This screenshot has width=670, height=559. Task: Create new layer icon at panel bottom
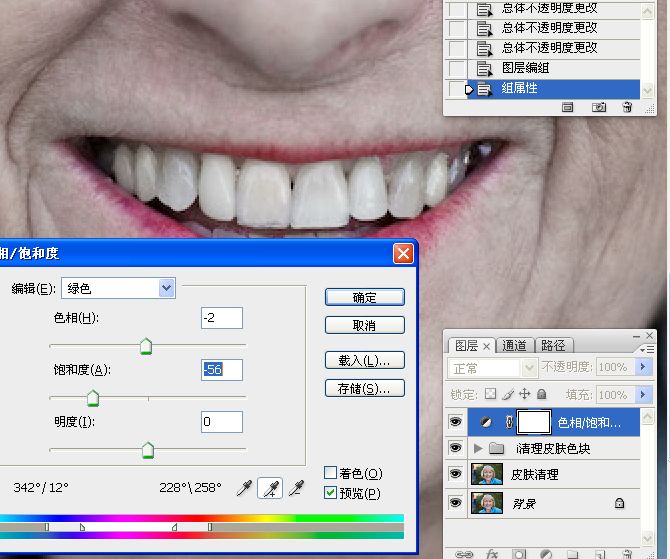(x=599, y=554)
